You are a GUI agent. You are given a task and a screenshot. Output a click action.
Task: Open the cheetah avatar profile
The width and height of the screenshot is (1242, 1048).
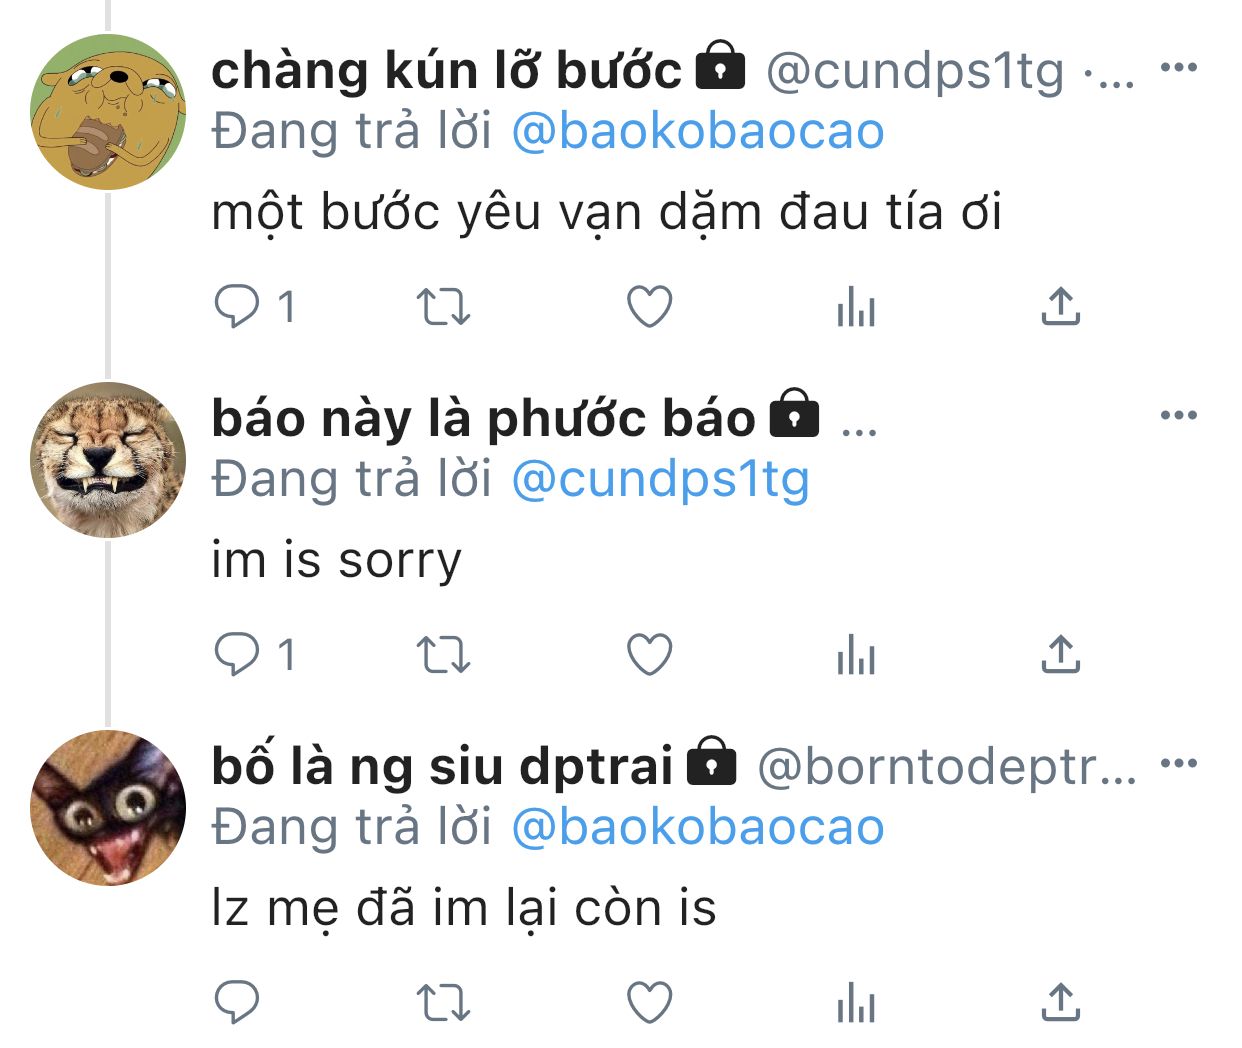coord(108,460)
